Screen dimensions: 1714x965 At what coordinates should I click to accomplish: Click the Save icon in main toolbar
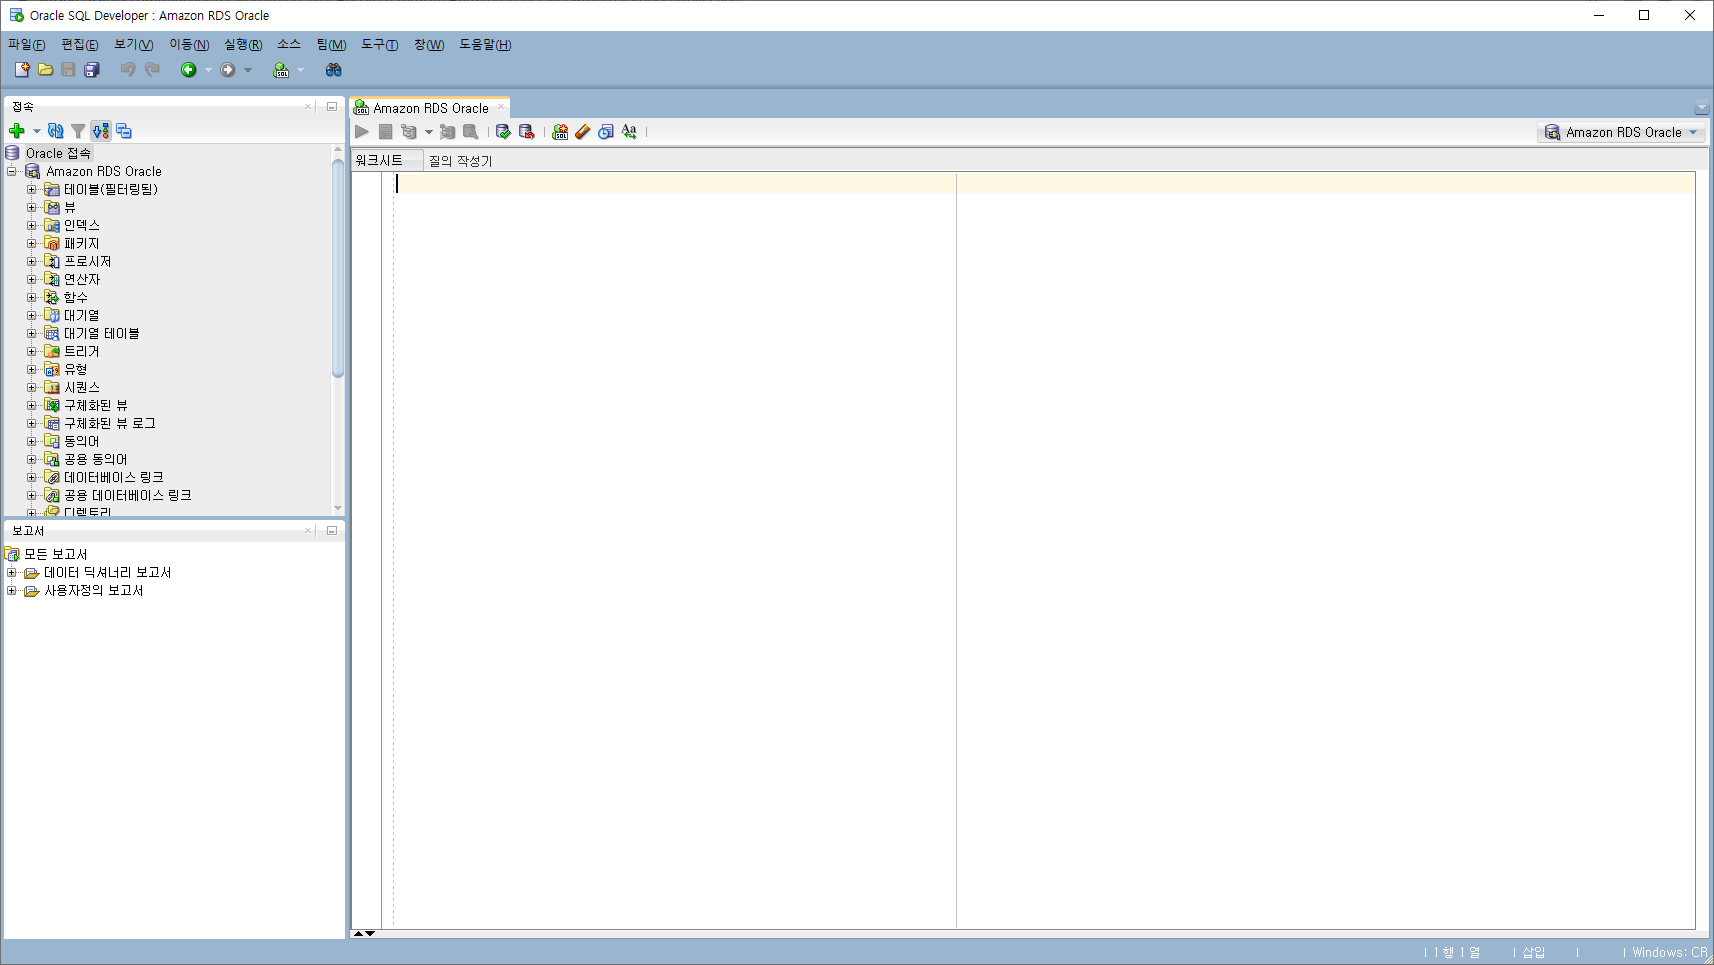[68, 70]
